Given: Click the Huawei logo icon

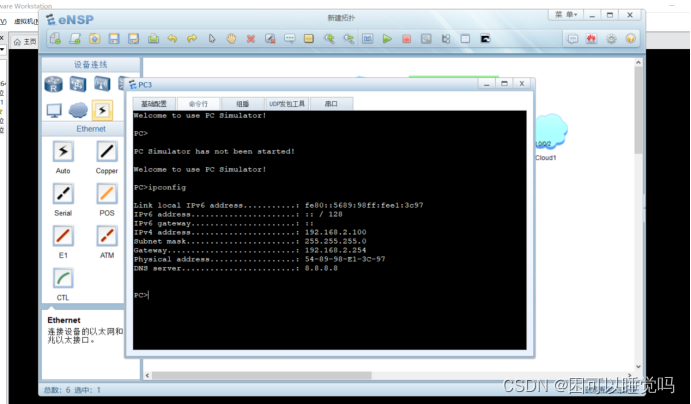Looking at the screenshot, I should (591, 39).
